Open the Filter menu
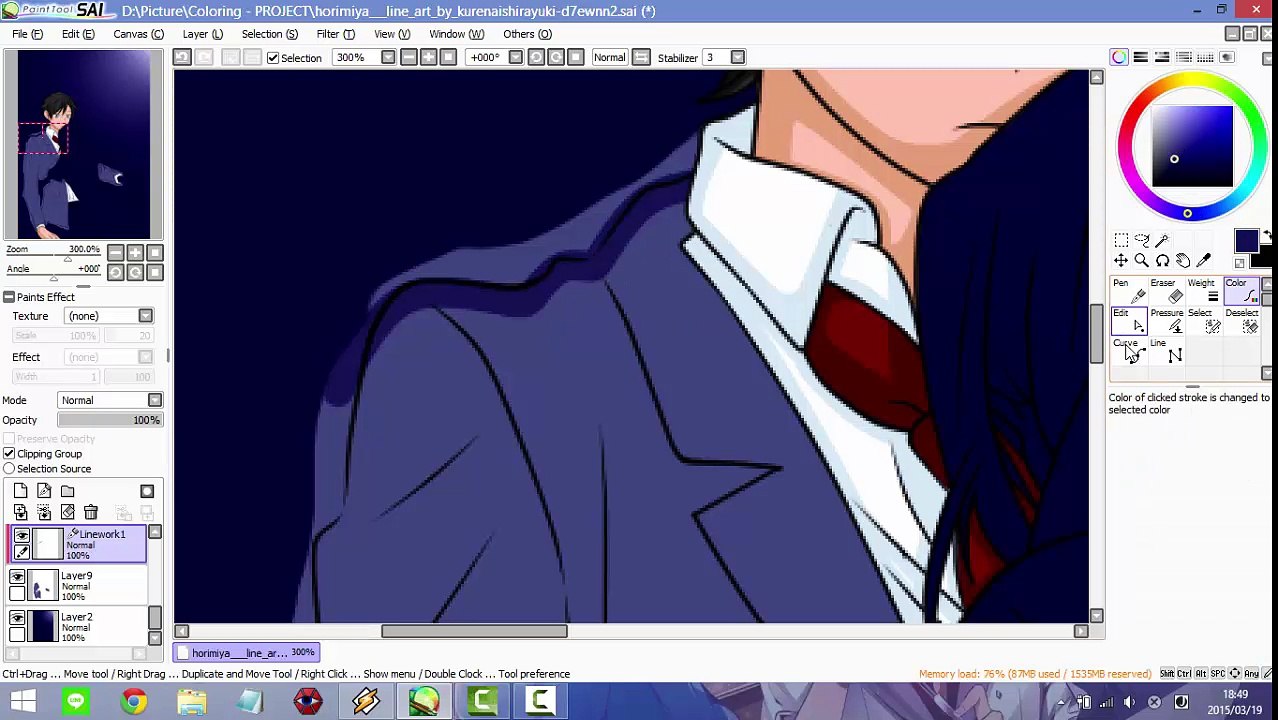Screen dimensions: 1278x720 336,34
